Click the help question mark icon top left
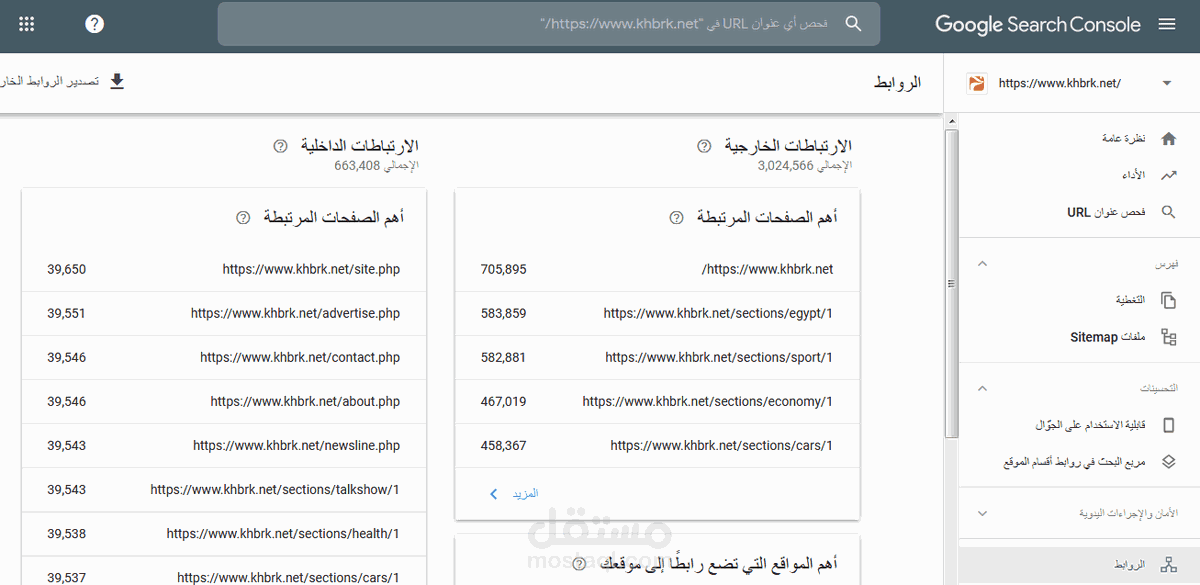 pos(94,23)
